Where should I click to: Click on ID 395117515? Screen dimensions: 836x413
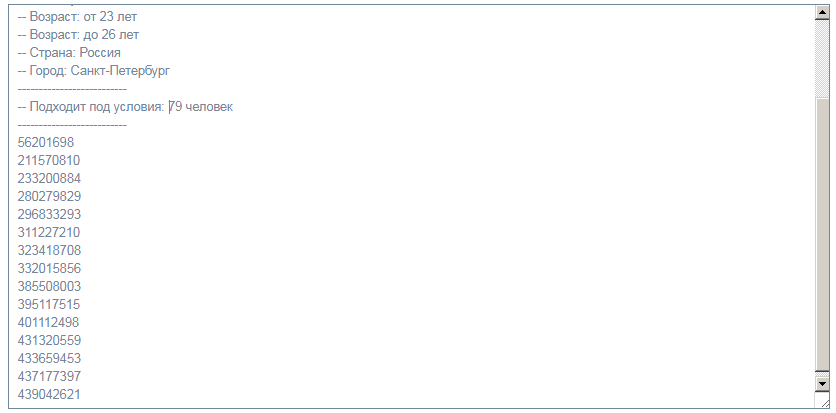tap(49, 304)
